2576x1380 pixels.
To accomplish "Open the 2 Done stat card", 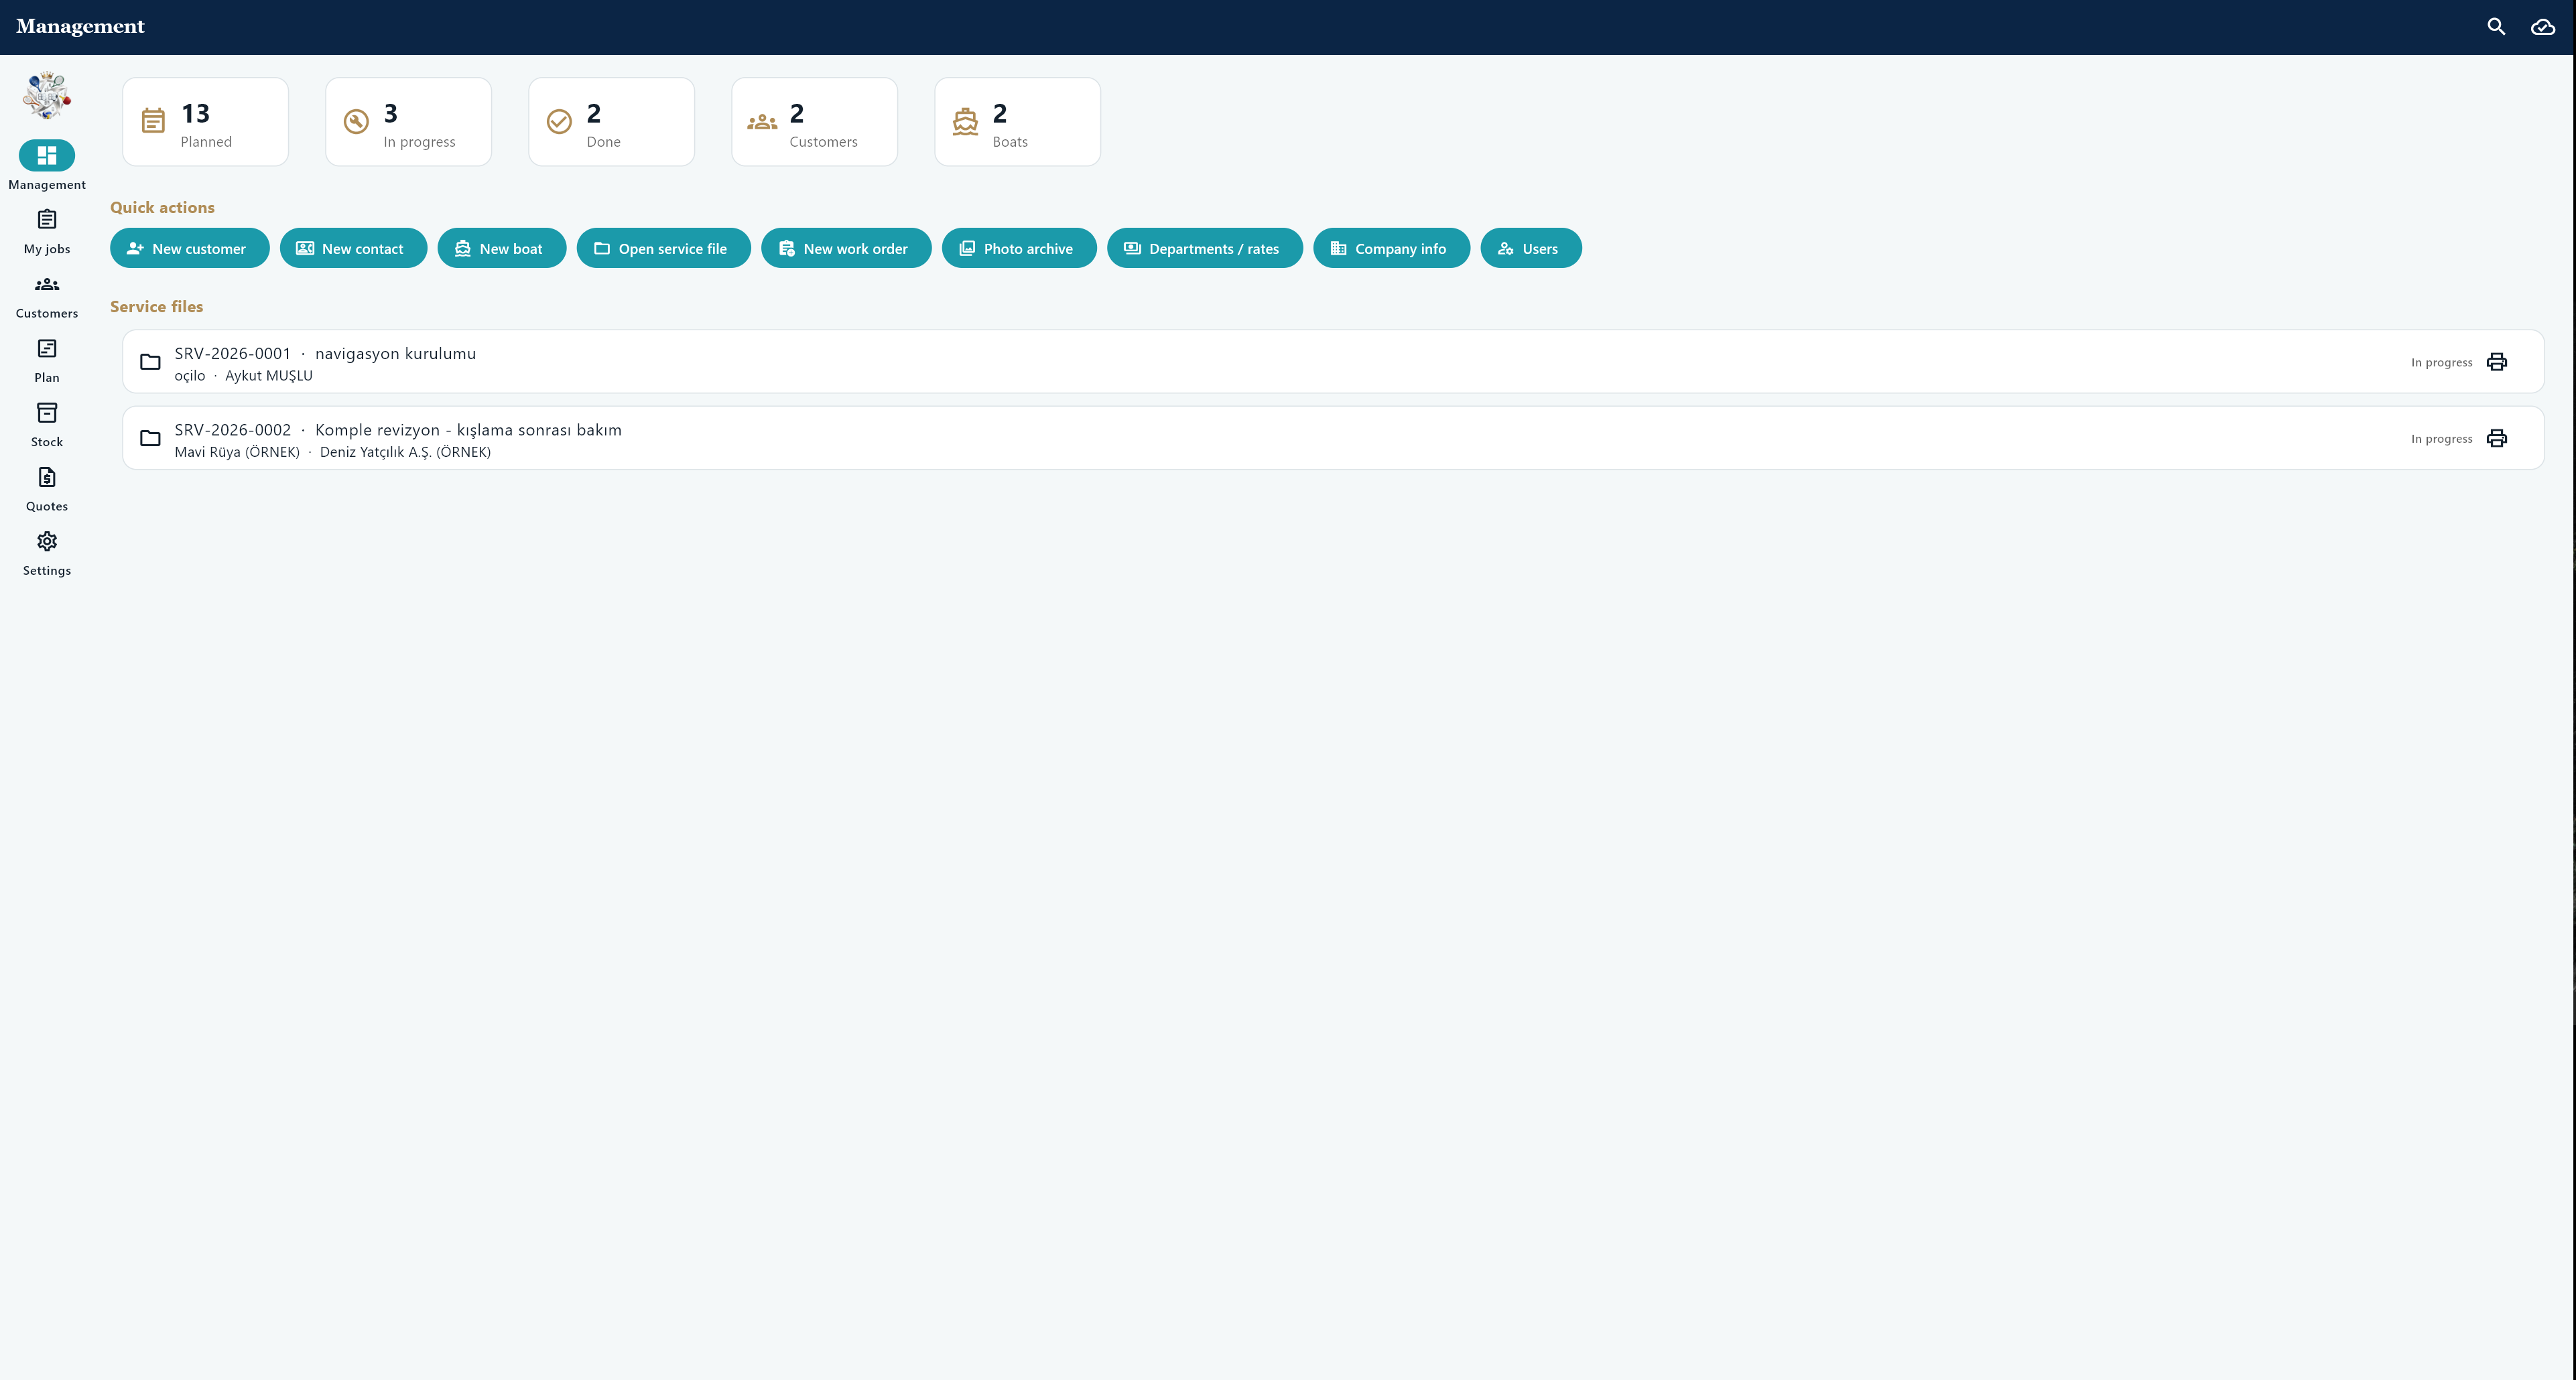I will click(611, 122).
